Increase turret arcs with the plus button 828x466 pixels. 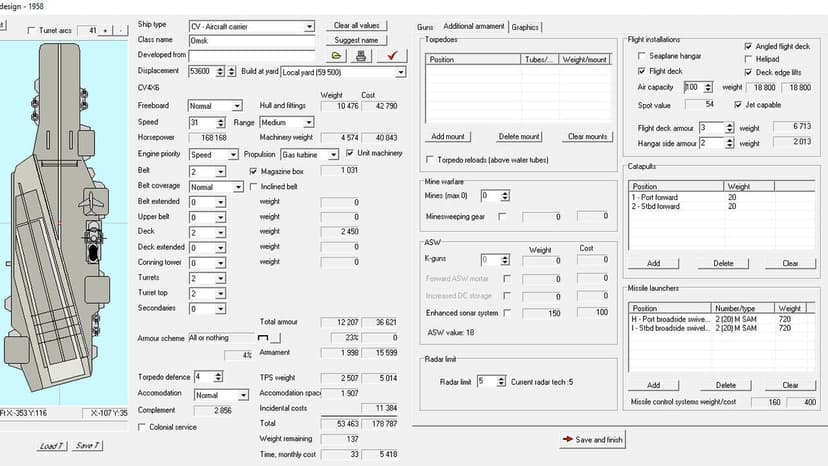(106, 31)
